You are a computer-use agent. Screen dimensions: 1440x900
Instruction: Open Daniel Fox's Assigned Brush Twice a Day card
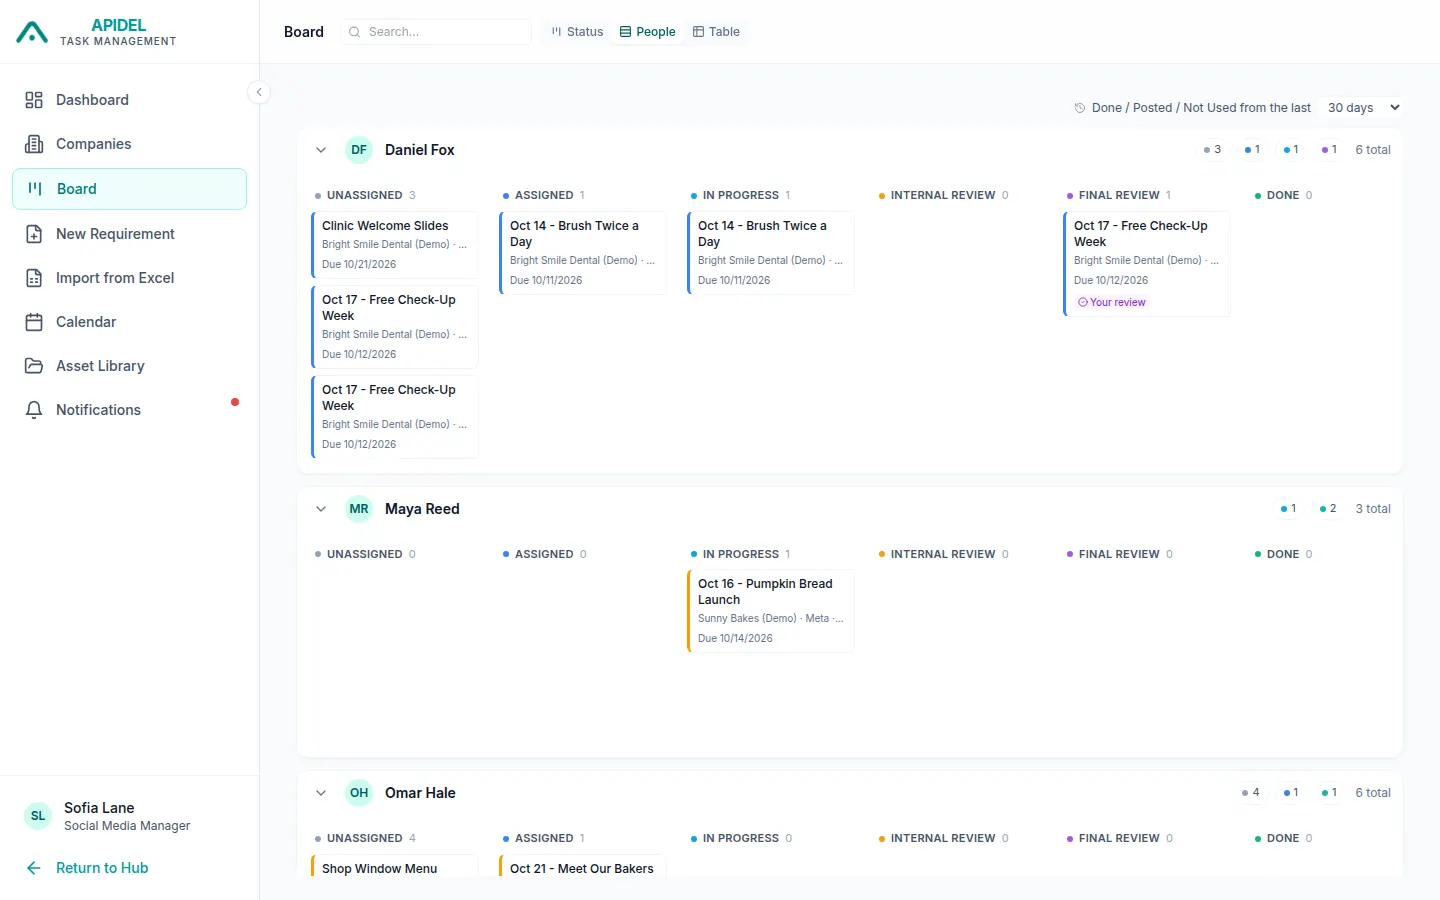click(x=583, y=253)
